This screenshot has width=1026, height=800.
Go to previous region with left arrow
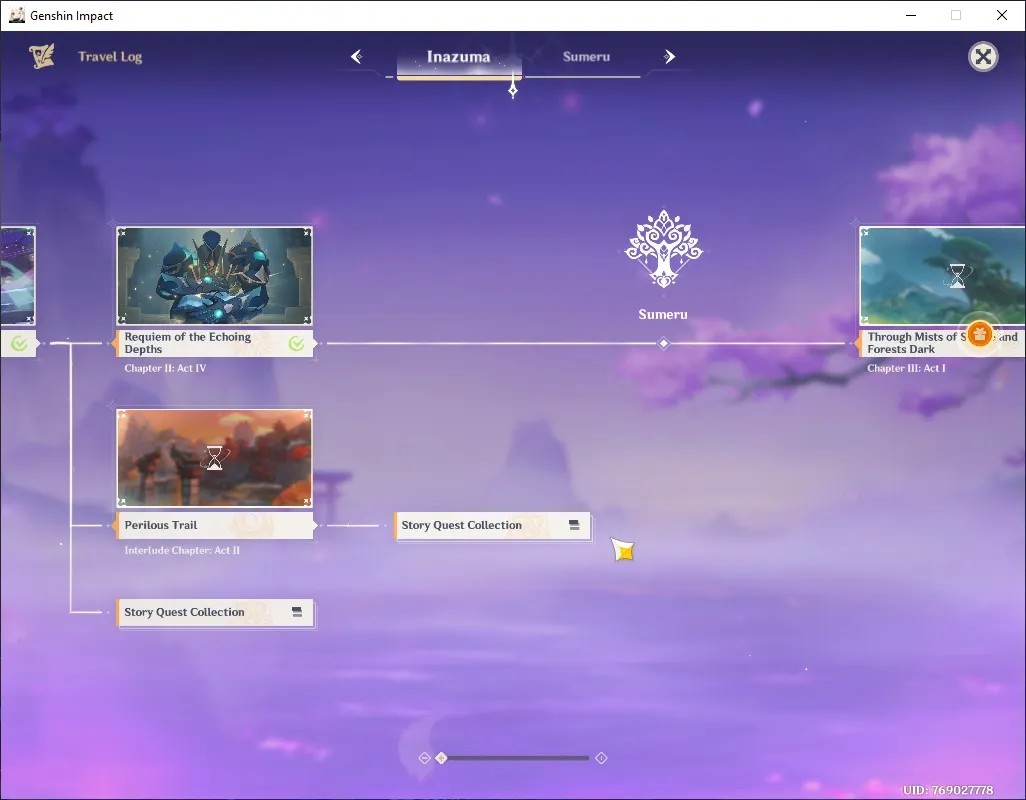(357, 57)
